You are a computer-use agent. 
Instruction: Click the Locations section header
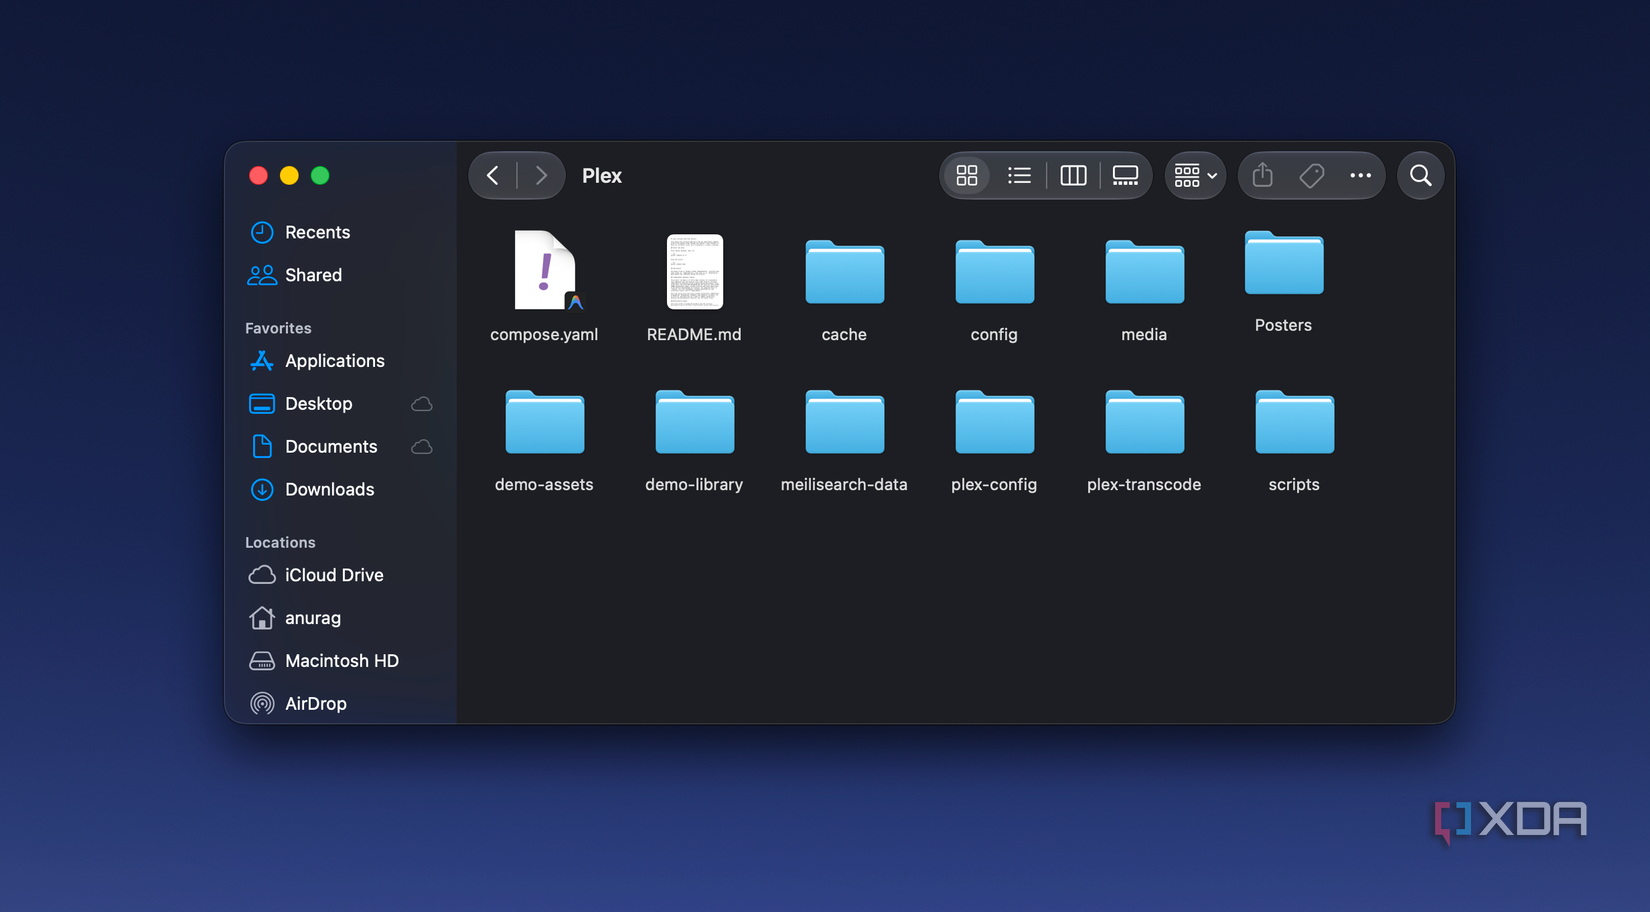[280, 542]
